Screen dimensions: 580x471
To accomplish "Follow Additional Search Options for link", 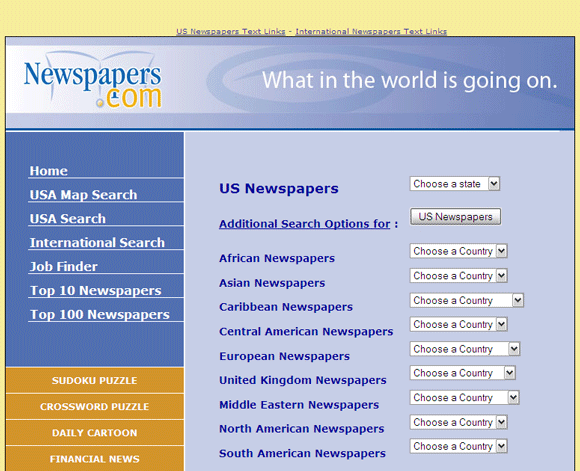I will [x=304, y=224].
